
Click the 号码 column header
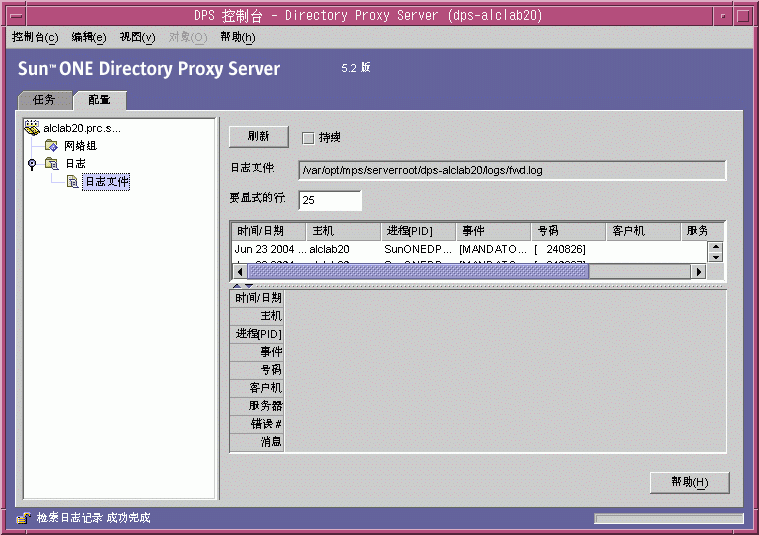click(569, 231)
